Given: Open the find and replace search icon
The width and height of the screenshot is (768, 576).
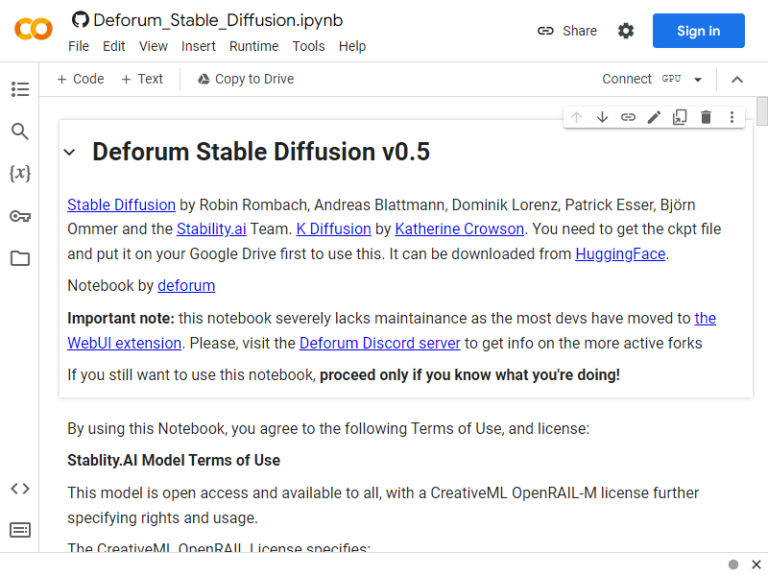Looking at the screenshot, I should (20, 131).
